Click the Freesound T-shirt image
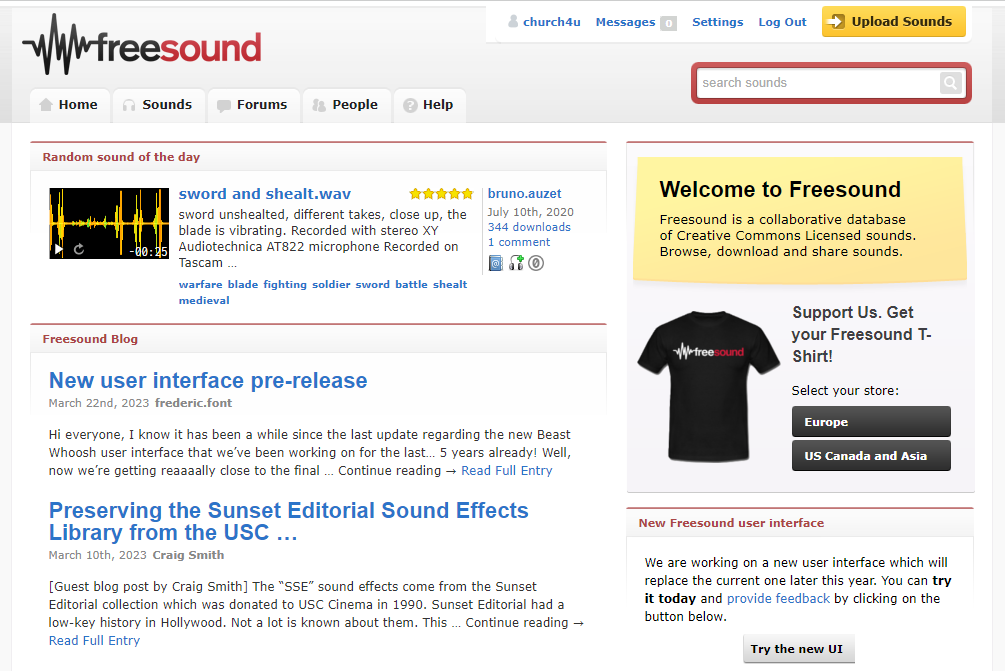The width and height of the screenshot is (1005, 671). (708, 386)
